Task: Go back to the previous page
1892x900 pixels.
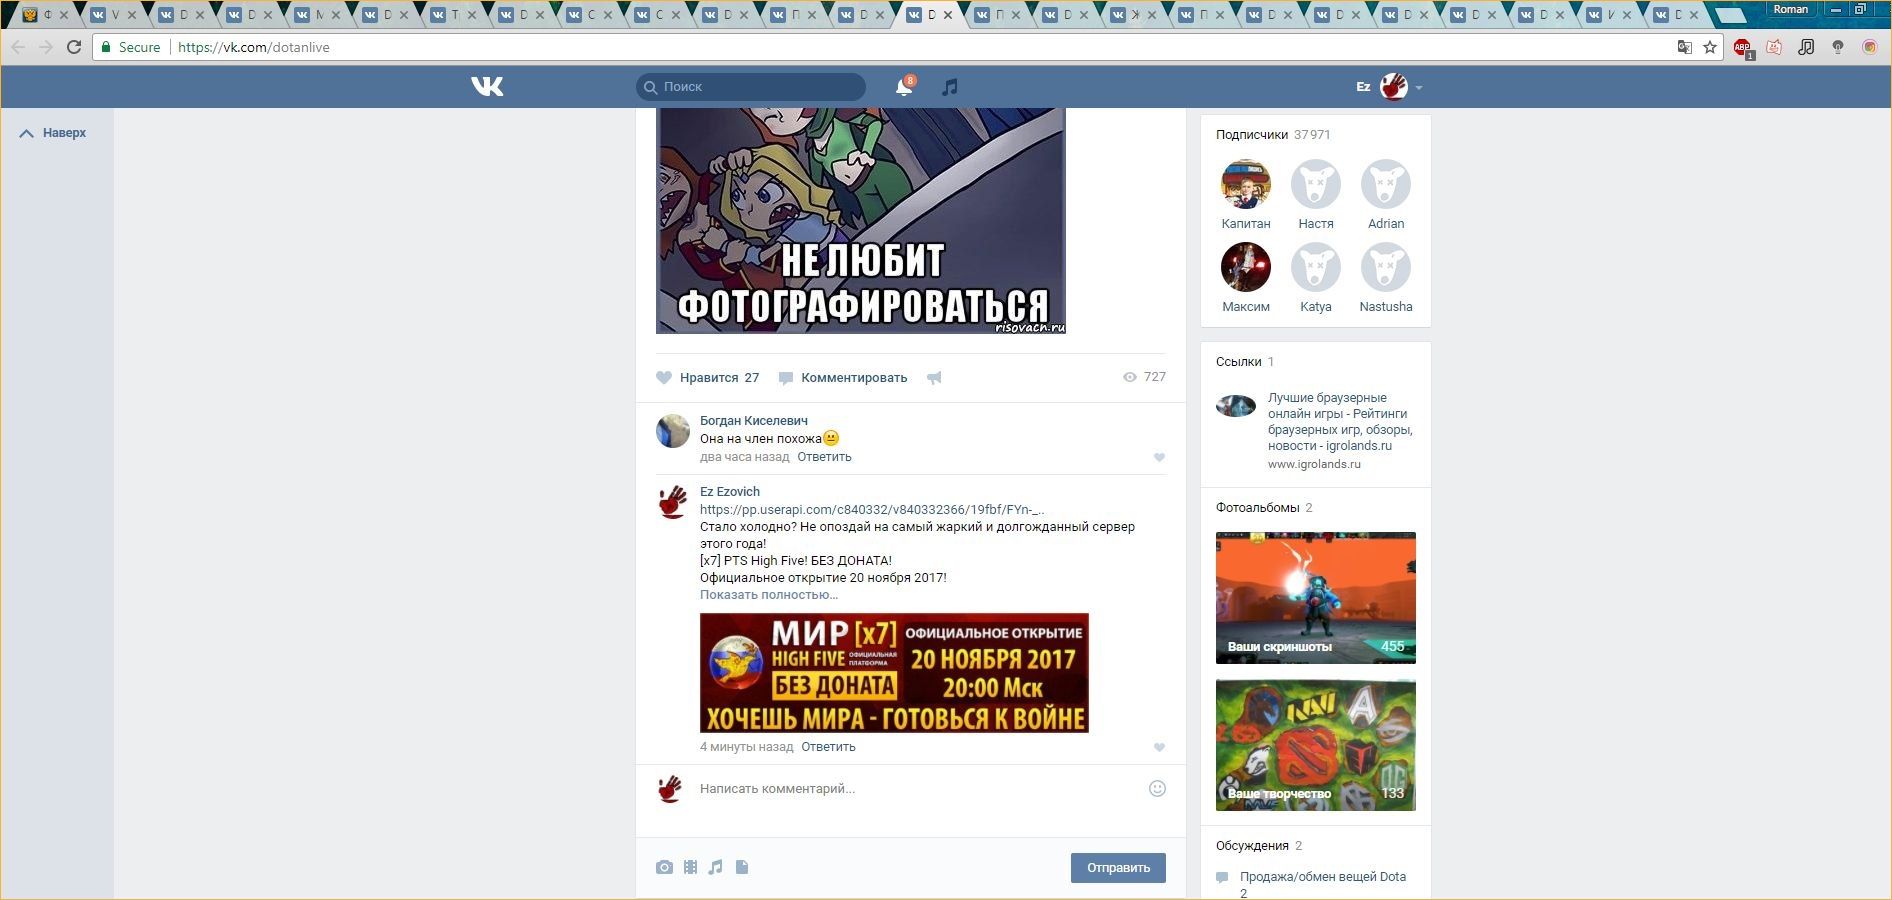Action: 18,47
